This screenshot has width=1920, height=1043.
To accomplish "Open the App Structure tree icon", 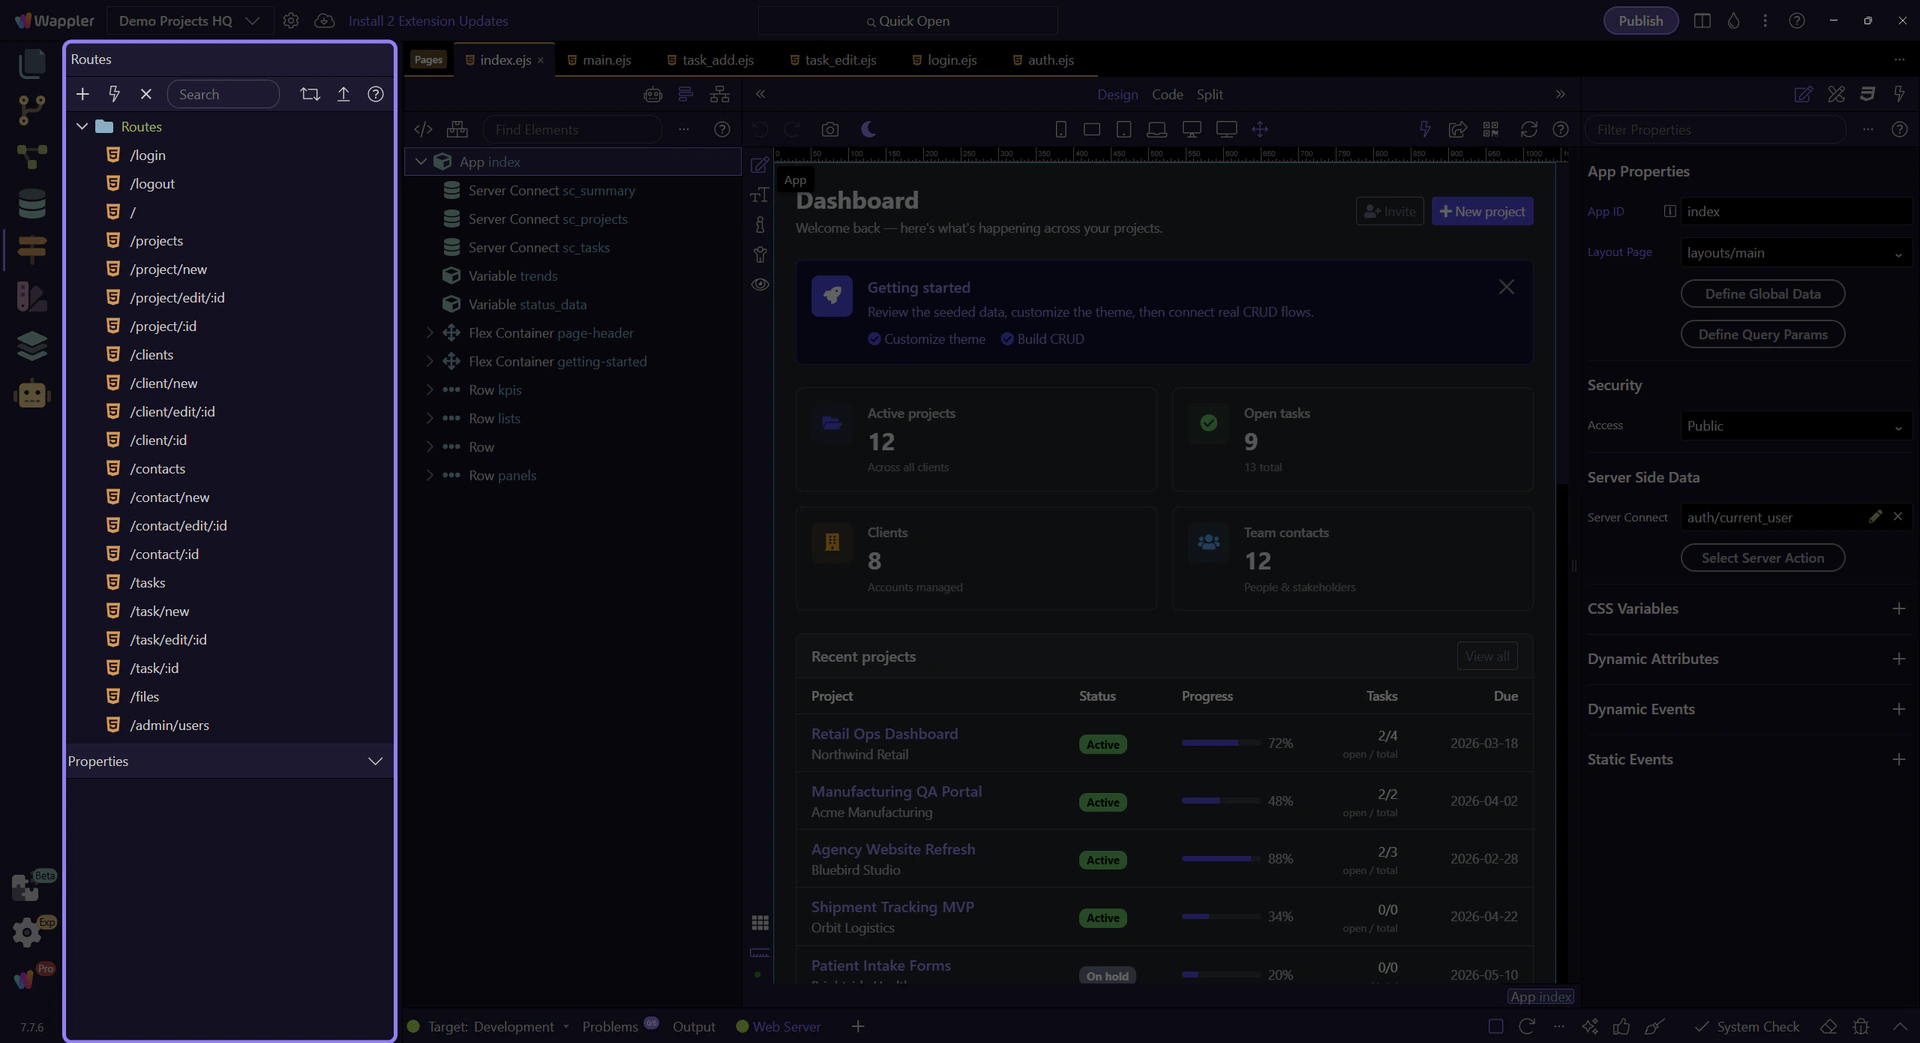I will click(719, 94).
